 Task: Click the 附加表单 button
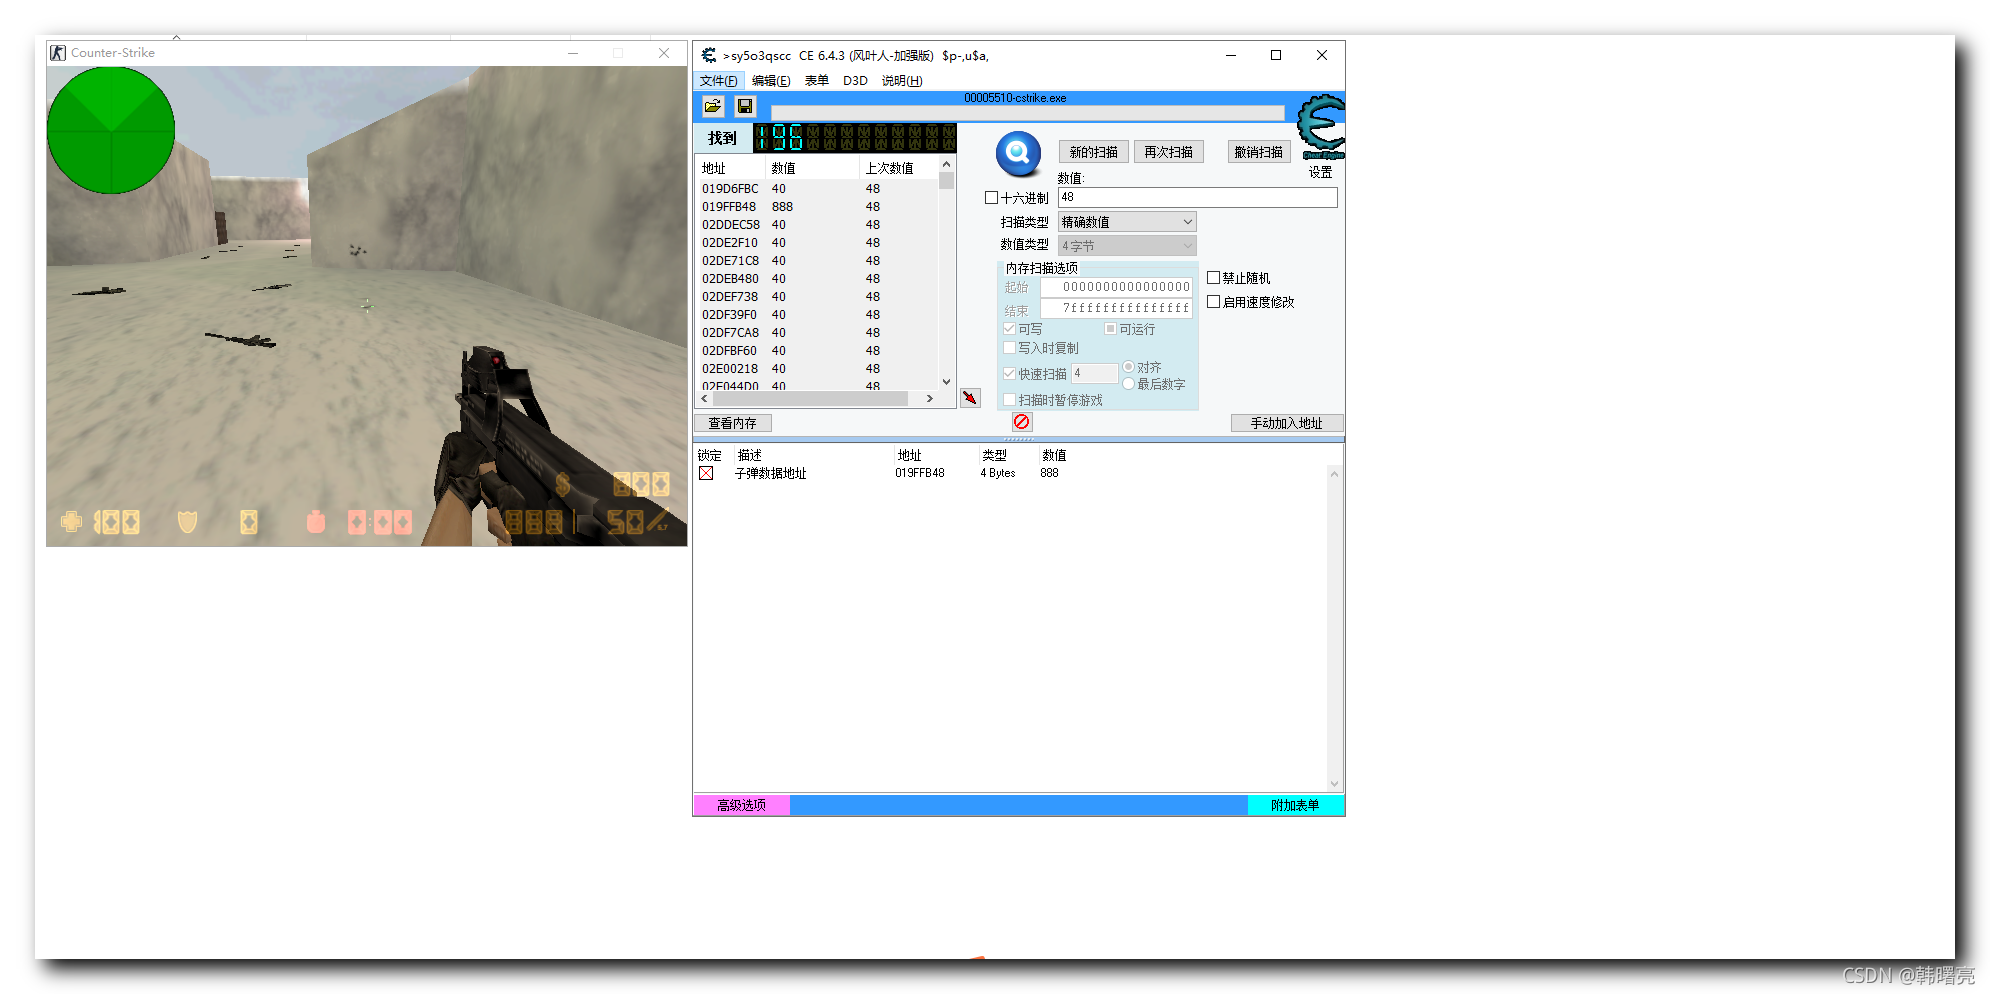coord(1295,805)
